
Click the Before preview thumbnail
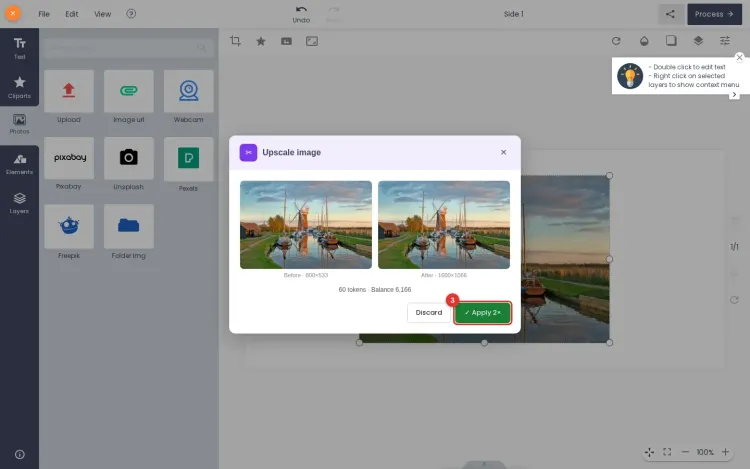coord(306,225)
